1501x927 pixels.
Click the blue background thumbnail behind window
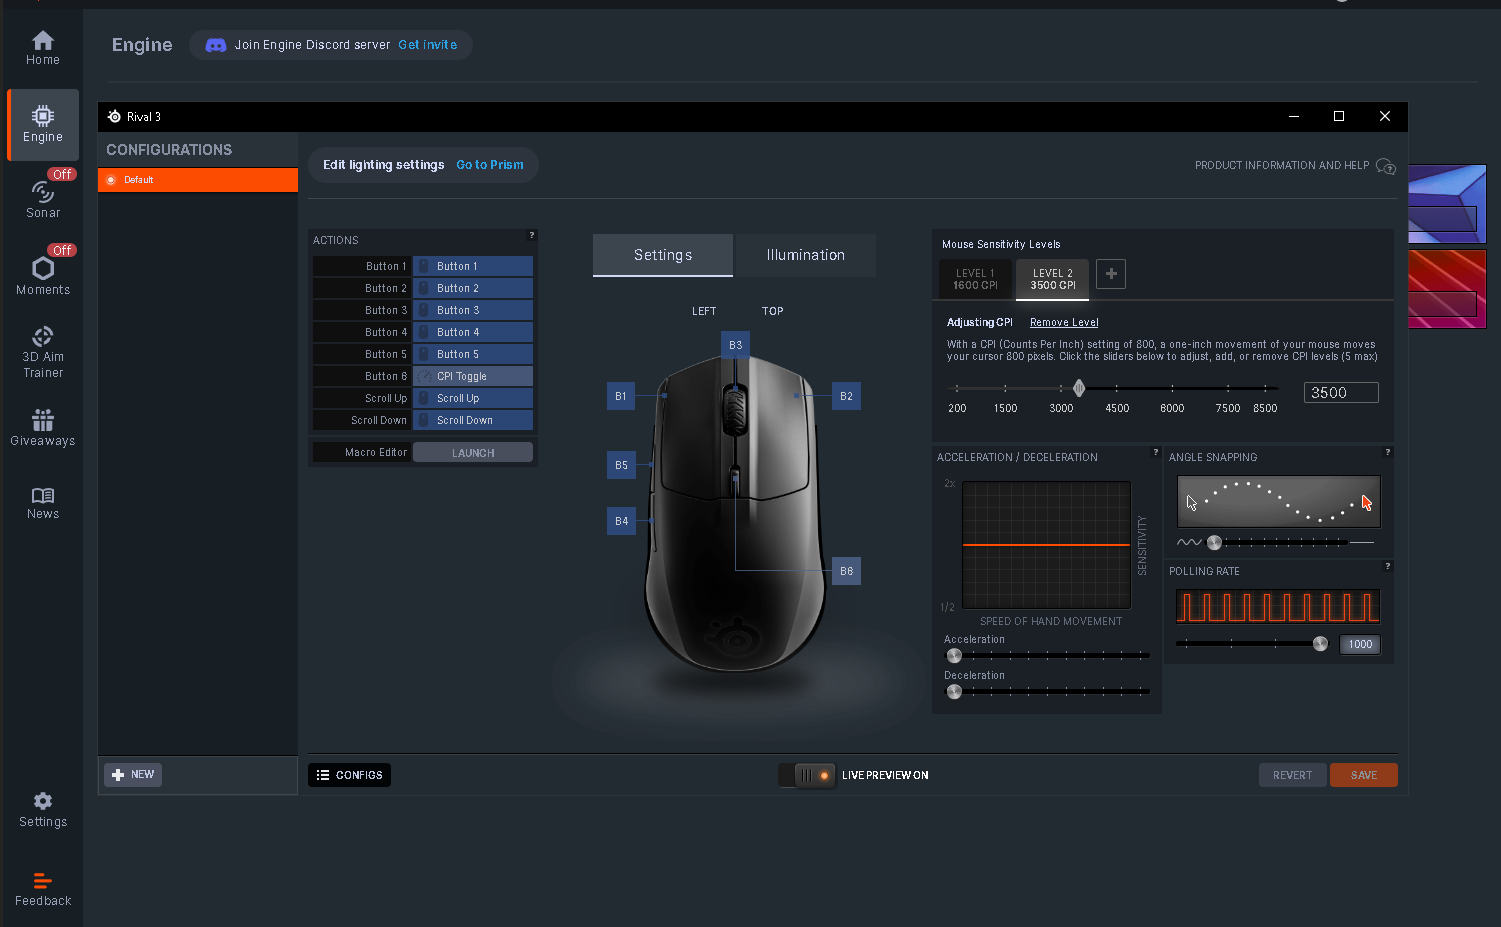click(x=1447, y=204)
